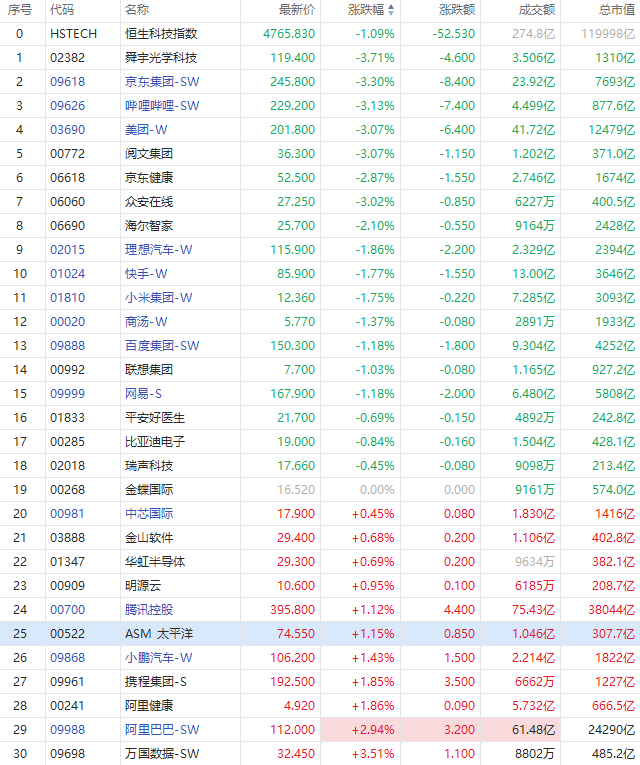640x765 pixels.
Task: Open 京东集团-SW stock link
Action: 162,81
